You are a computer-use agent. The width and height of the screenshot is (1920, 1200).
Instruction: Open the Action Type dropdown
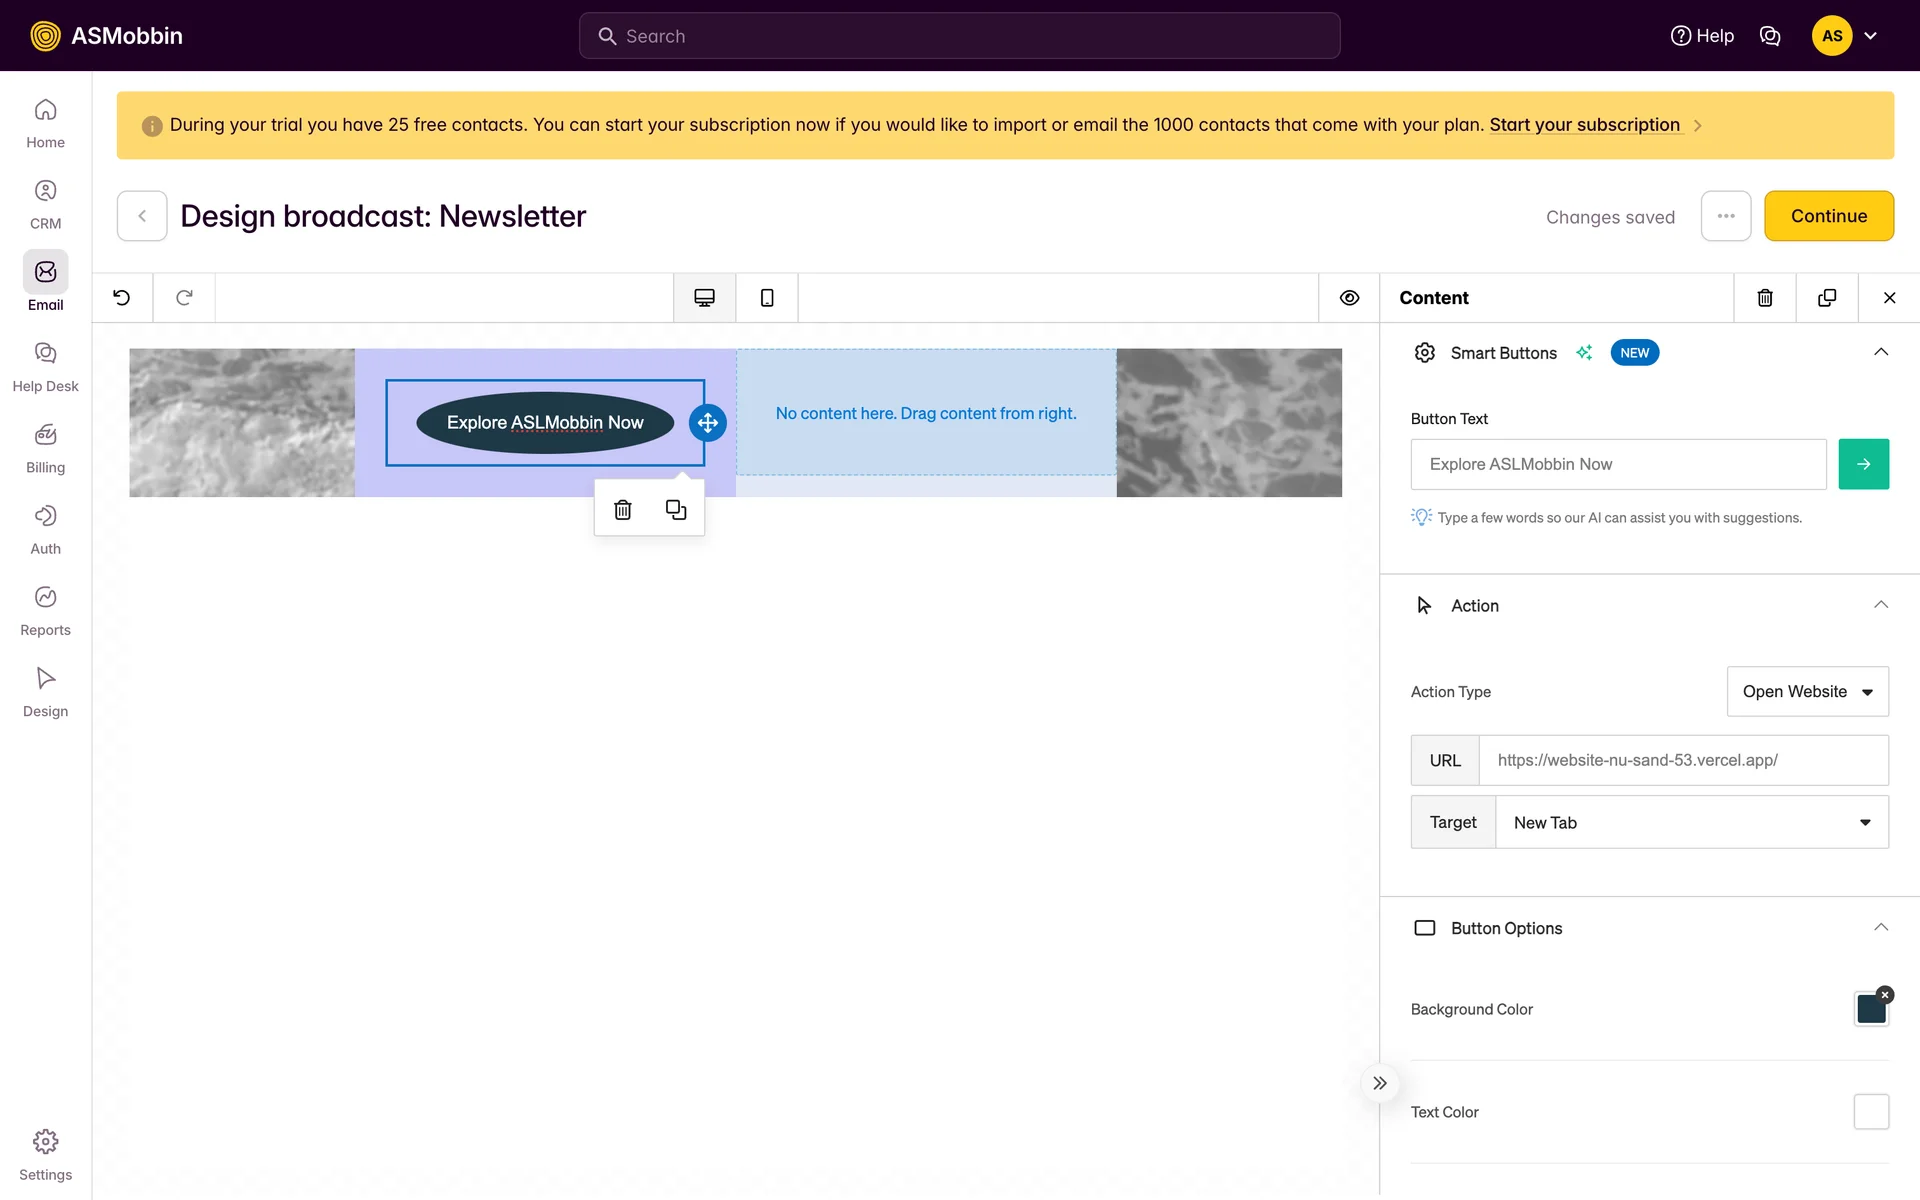point(1807,691)
